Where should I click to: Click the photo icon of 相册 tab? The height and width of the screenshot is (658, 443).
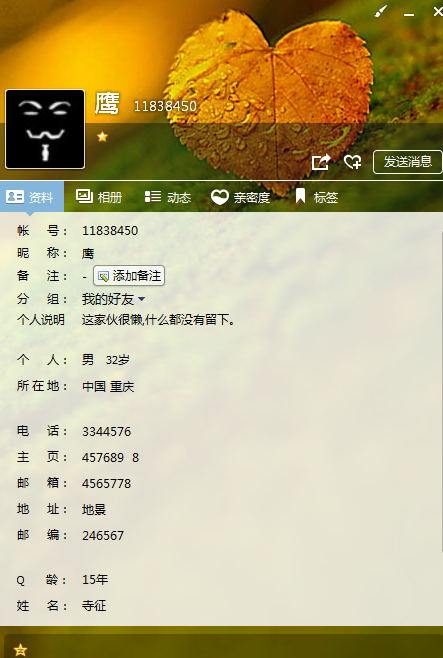(x=84, y=196)
